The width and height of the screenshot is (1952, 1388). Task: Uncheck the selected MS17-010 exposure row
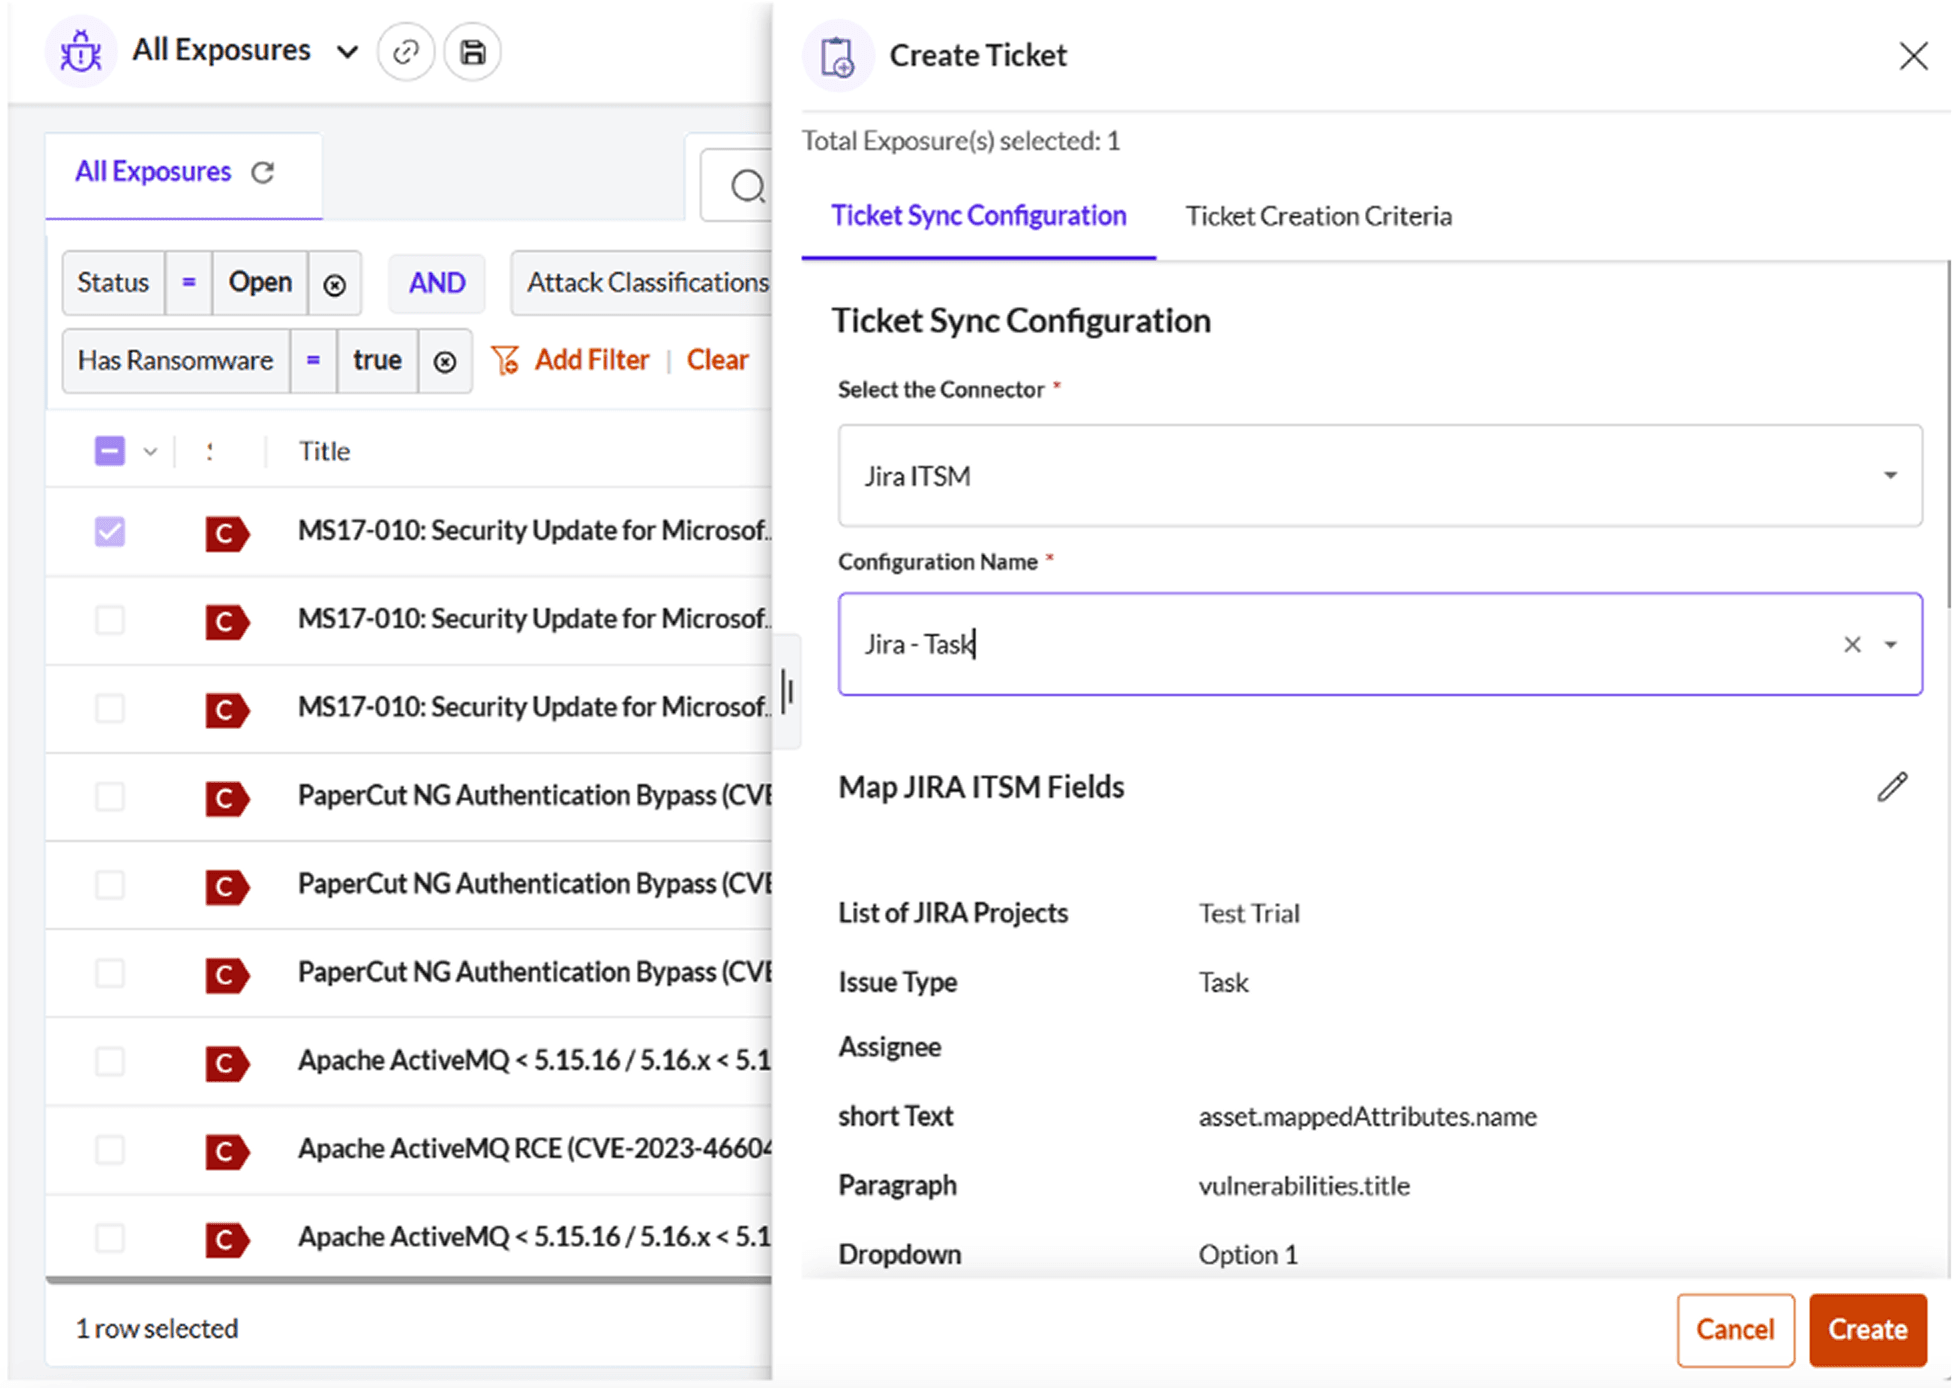pos(109,532)
